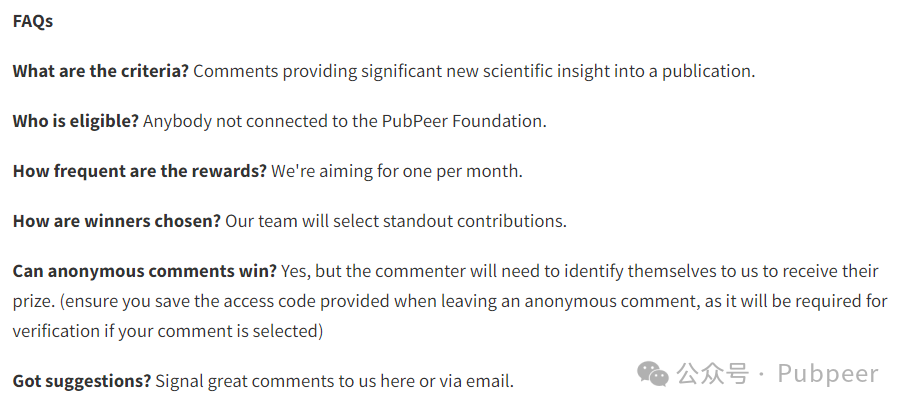Click the "Who is eligible?" question
The height and width of the screenshot is (409, 905).
click(76, 121)
